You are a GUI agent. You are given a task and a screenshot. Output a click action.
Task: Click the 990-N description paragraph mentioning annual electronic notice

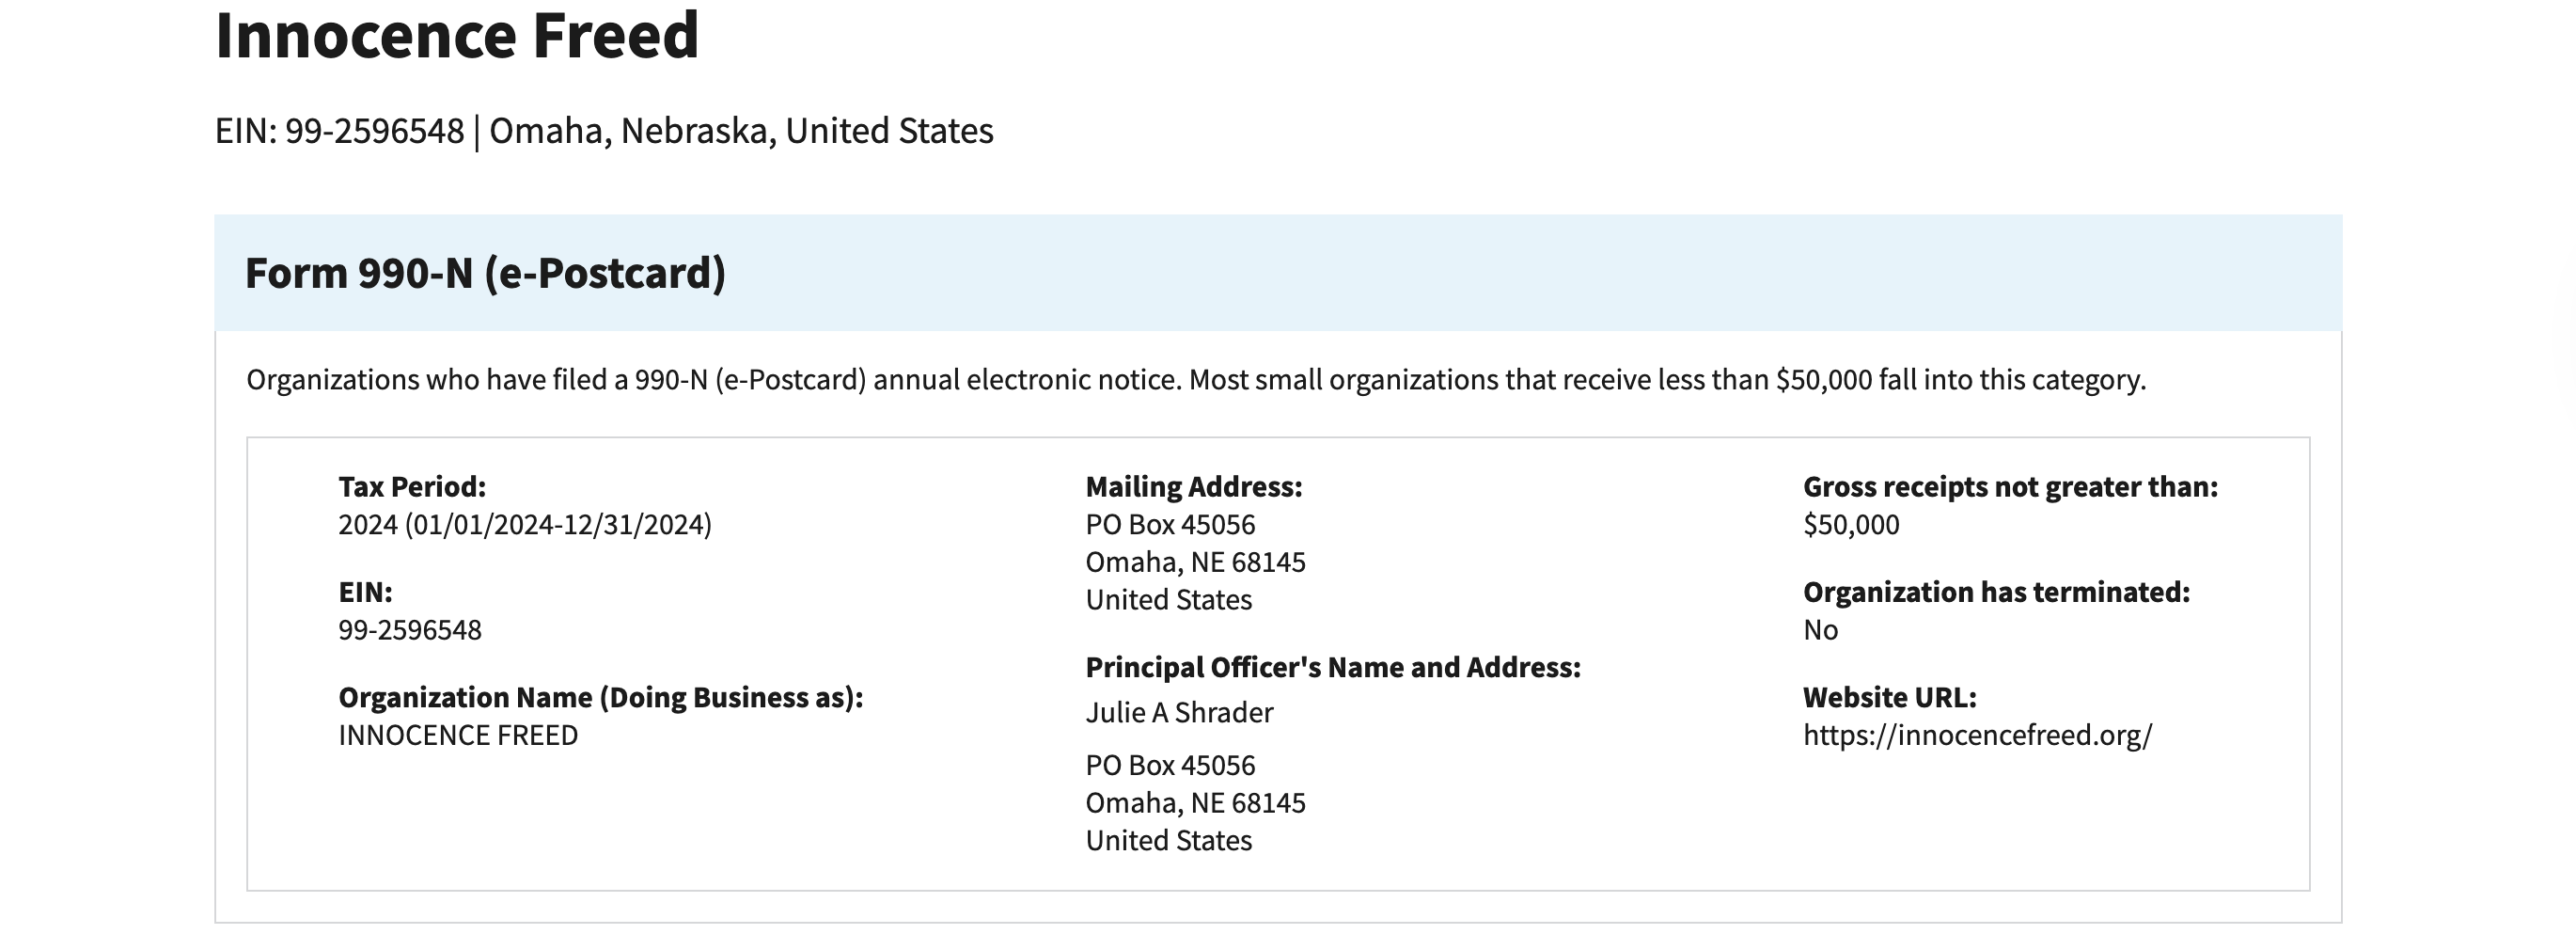1195,380
